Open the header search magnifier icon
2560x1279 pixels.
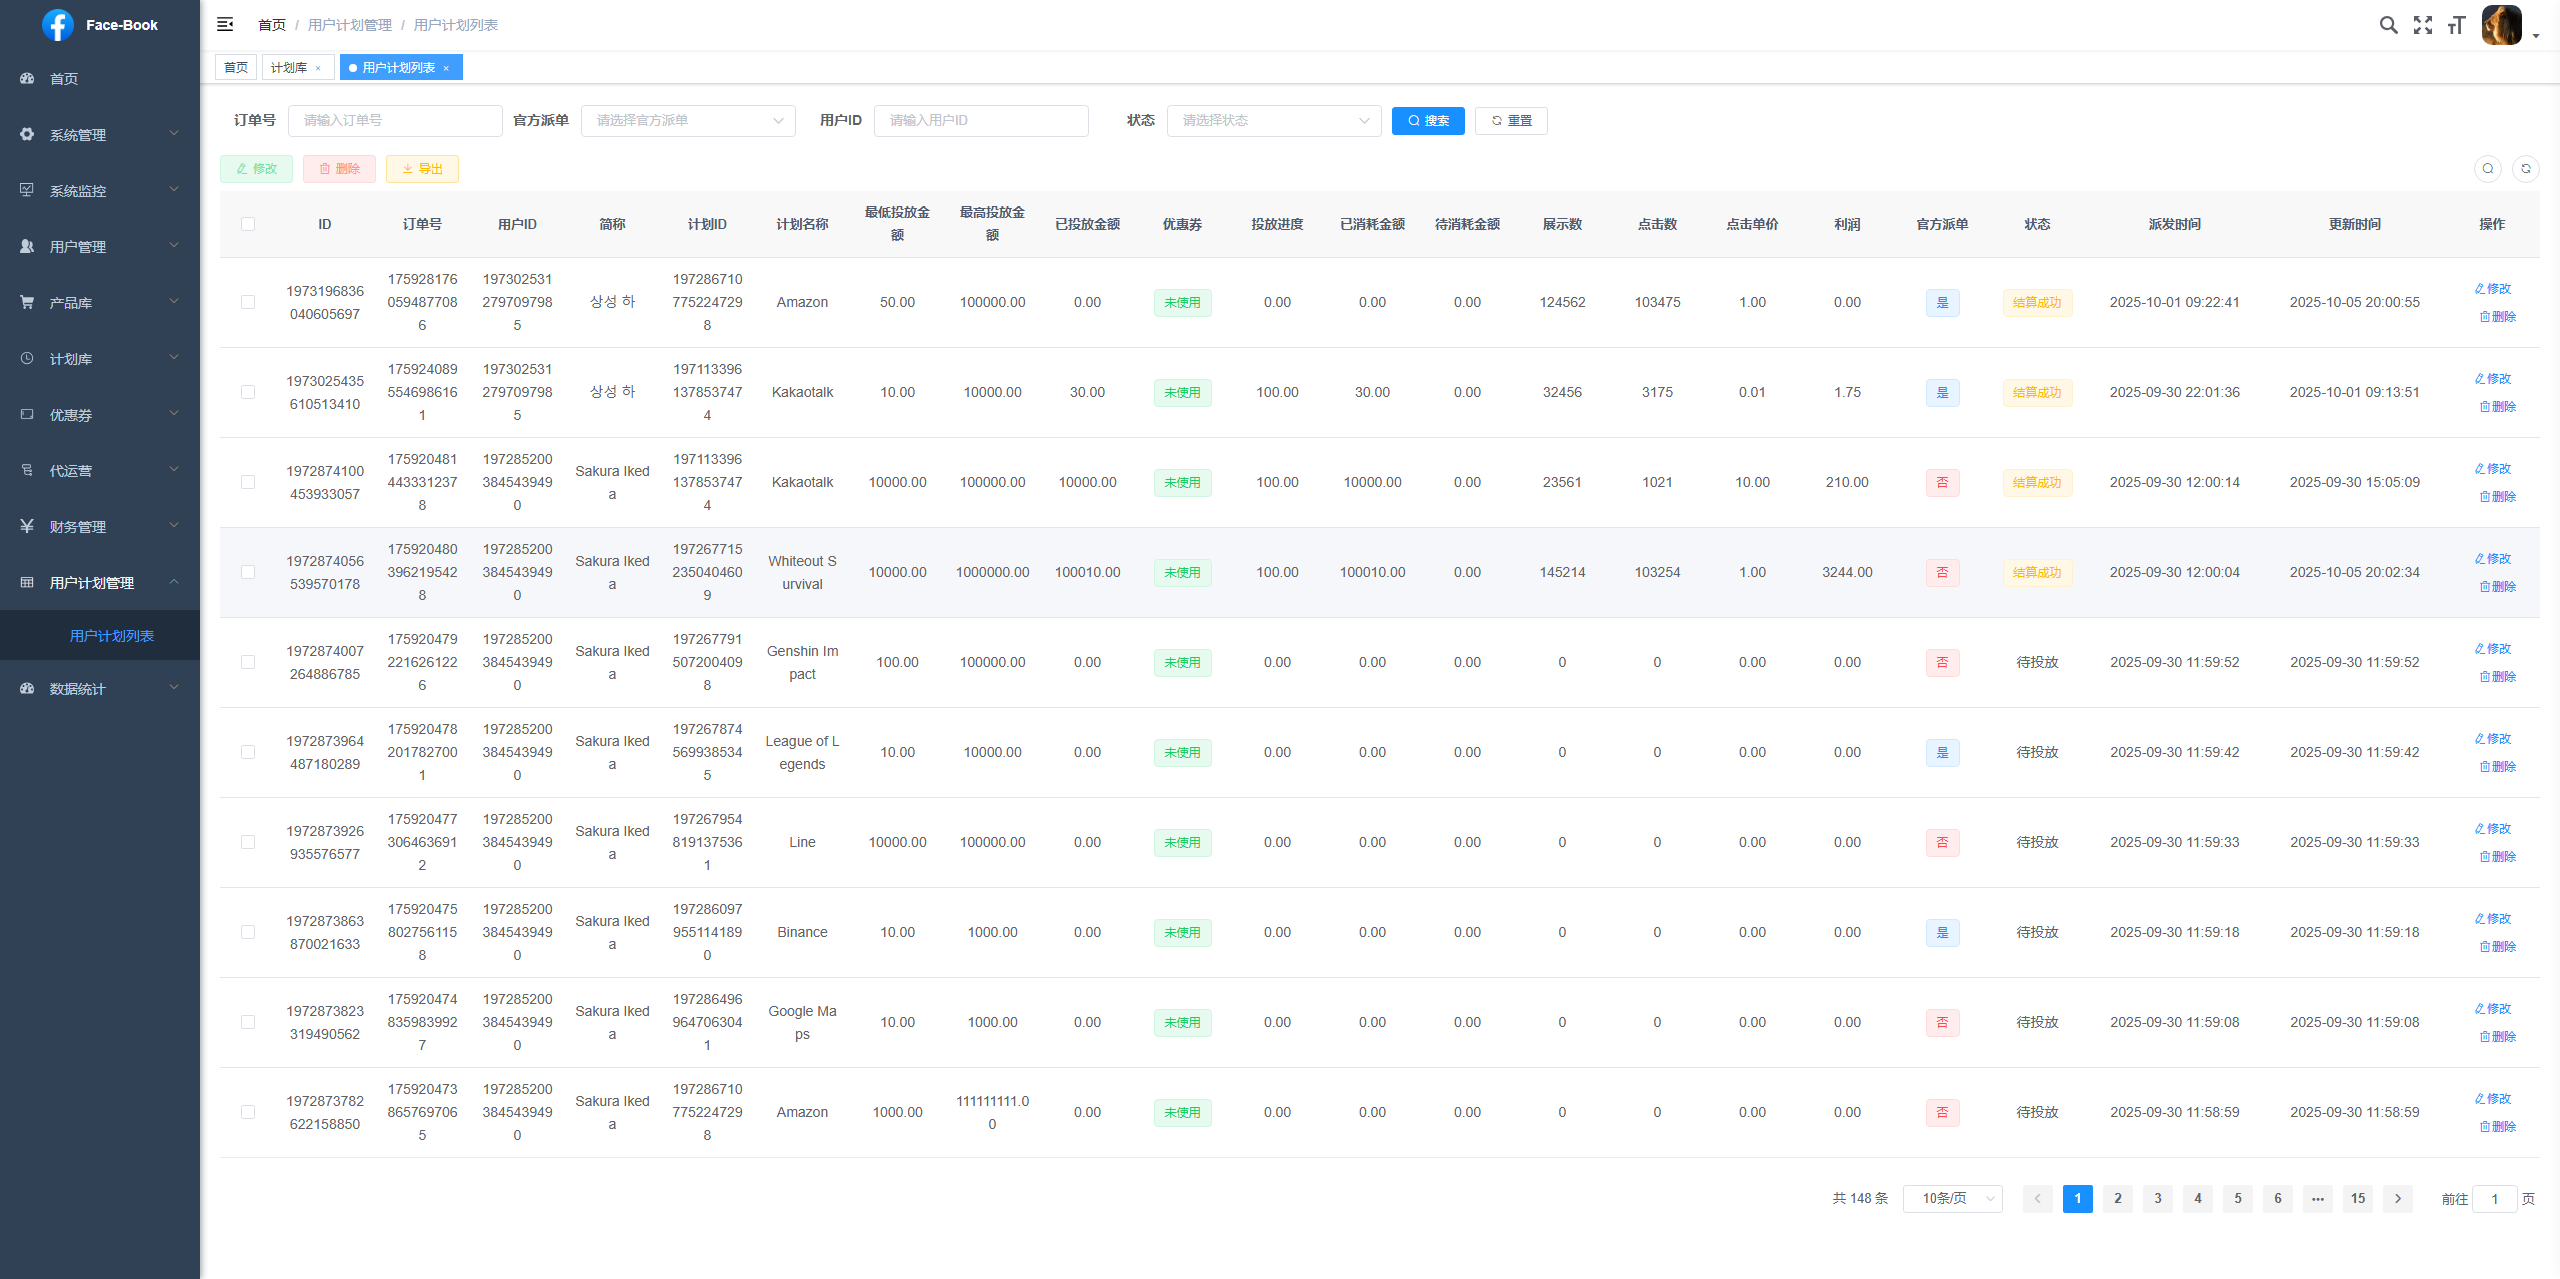click(2388, 25)
